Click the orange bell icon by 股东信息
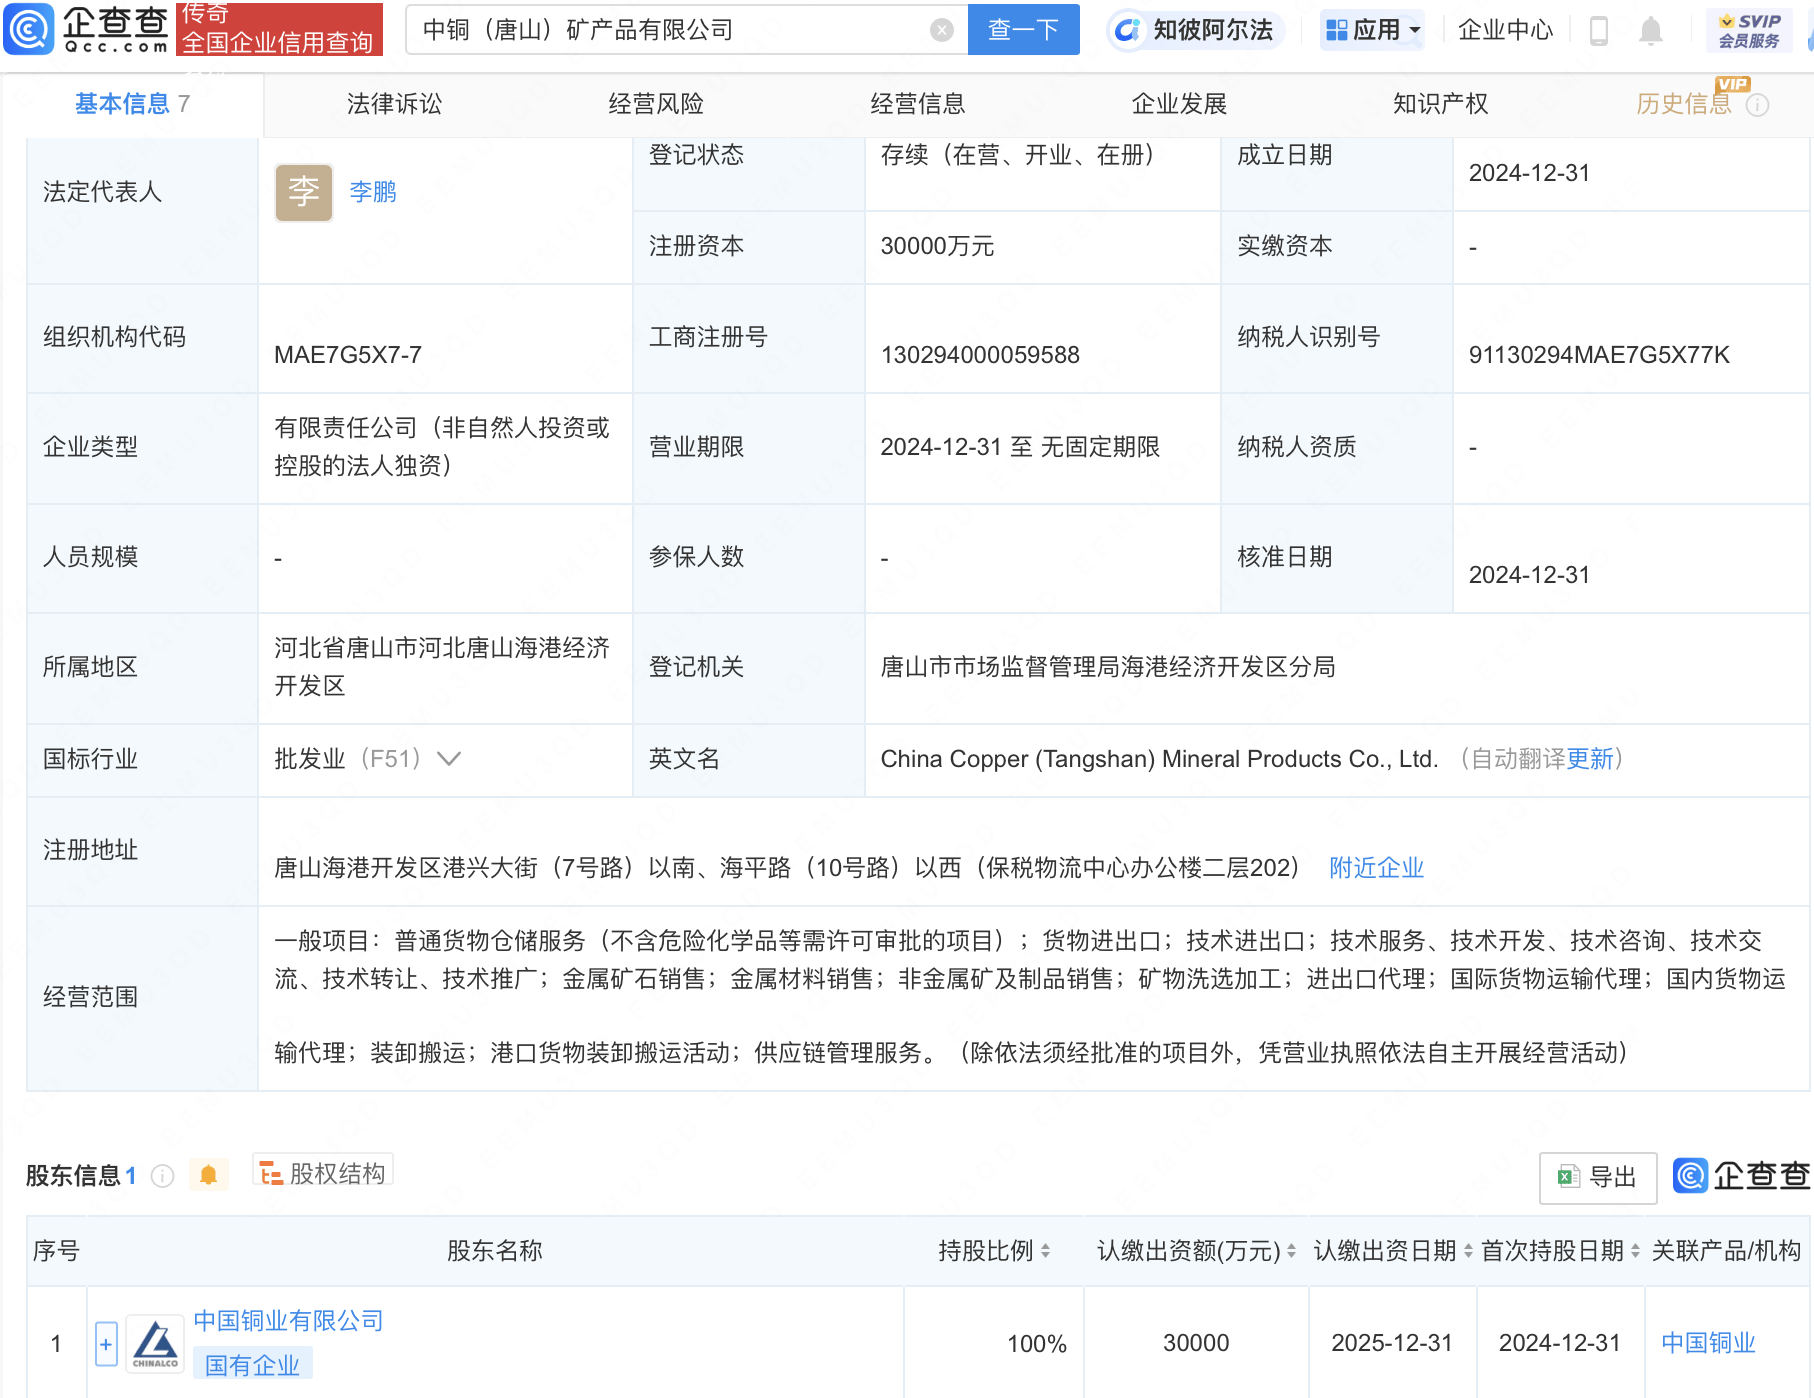 coord(208,1175)
